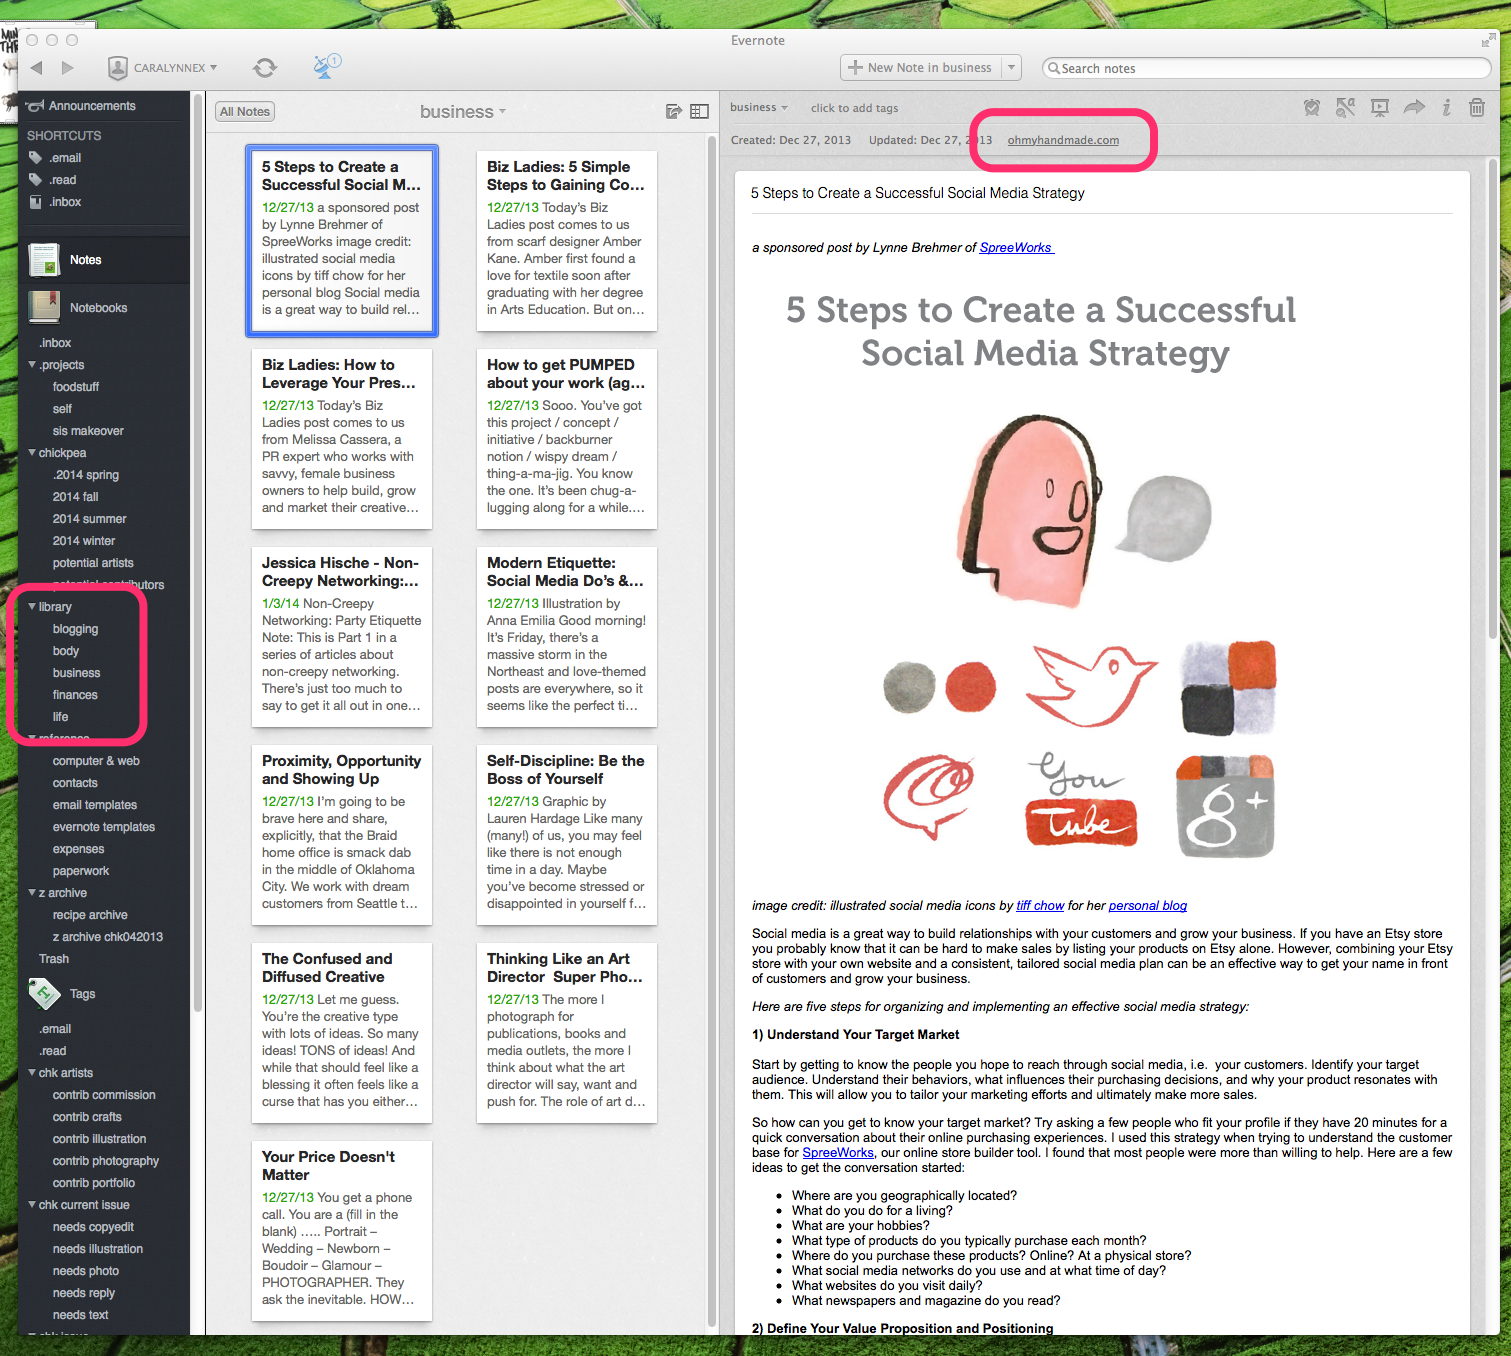The image size is (1511, 1356).
Task: Click the sync circular arrows icon
Action: click(x=265, y=67)
